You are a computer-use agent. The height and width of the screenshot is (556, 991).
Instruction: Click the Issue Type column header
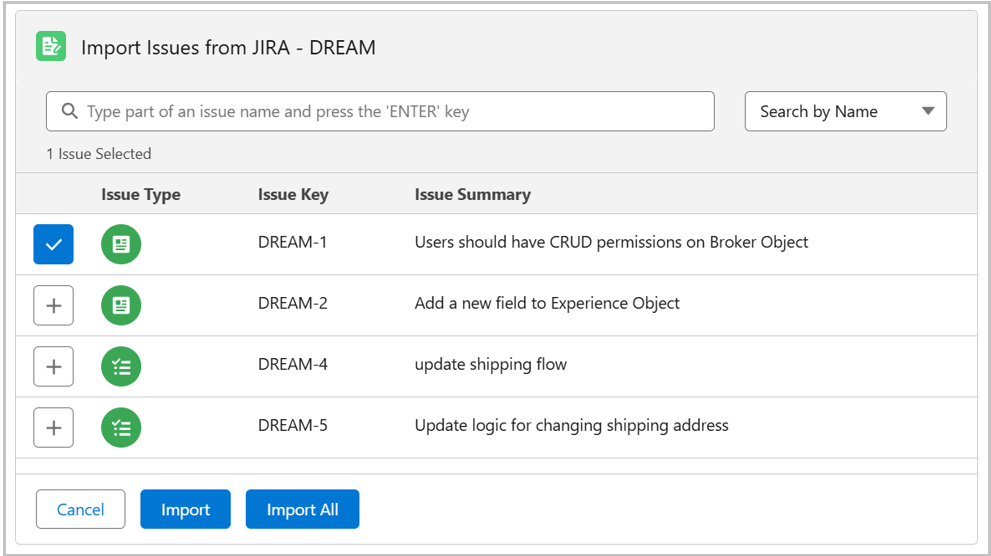(x=141, y=195)
